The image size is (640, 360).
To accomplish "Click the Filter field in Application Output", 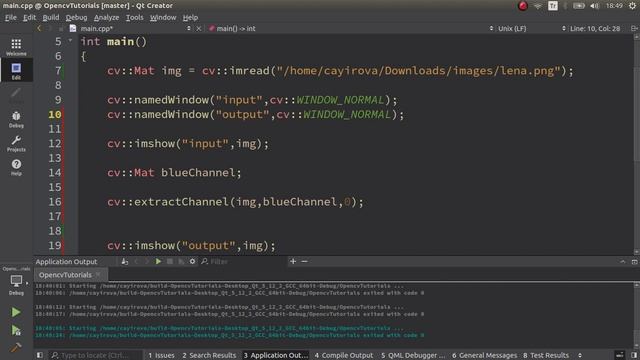I will pos(243,262).
